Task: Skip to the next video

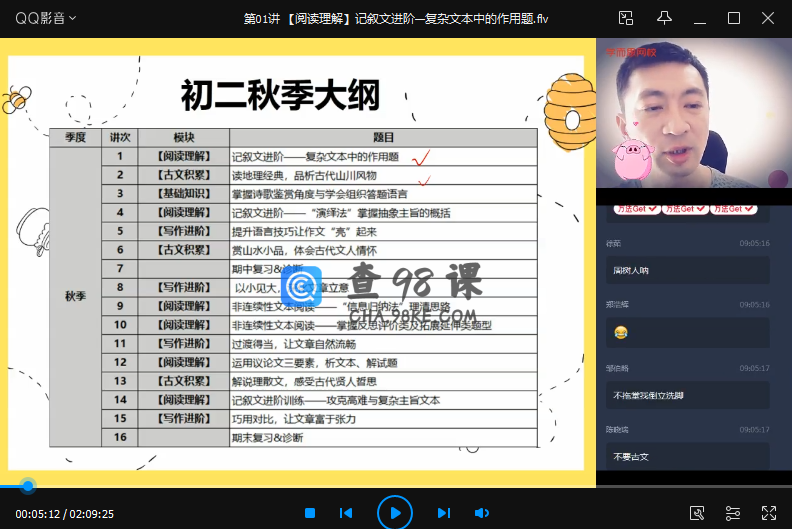Action: (x=443, y=513)
